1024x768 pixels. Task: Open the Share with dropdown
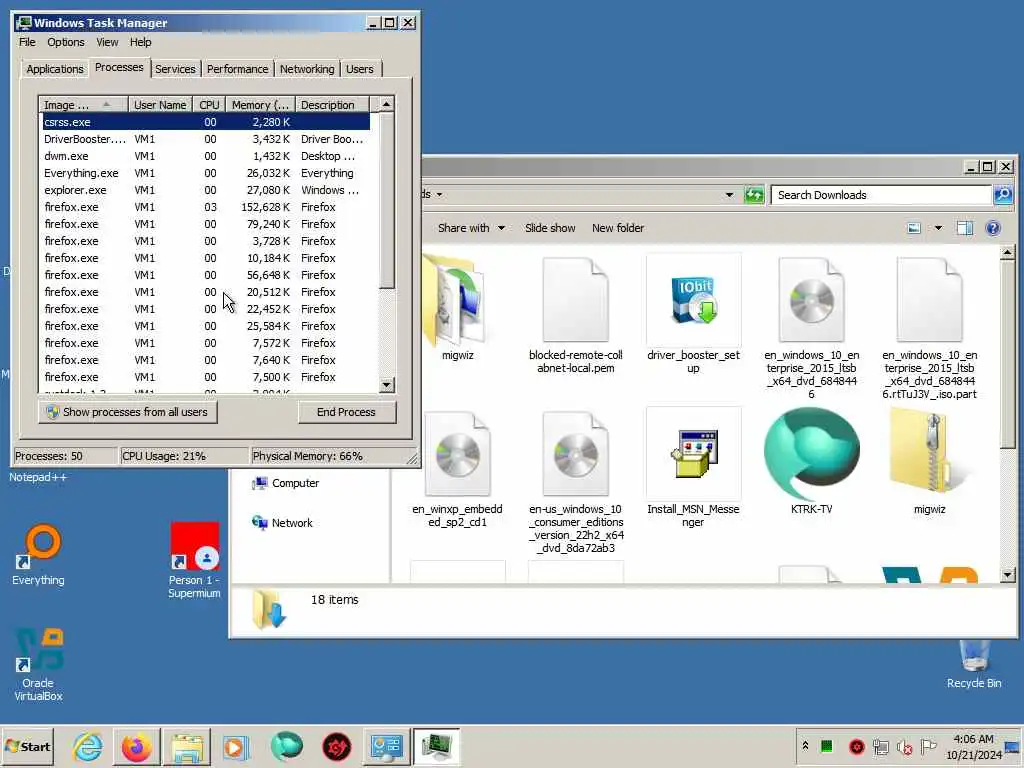[x=471, y=228]
